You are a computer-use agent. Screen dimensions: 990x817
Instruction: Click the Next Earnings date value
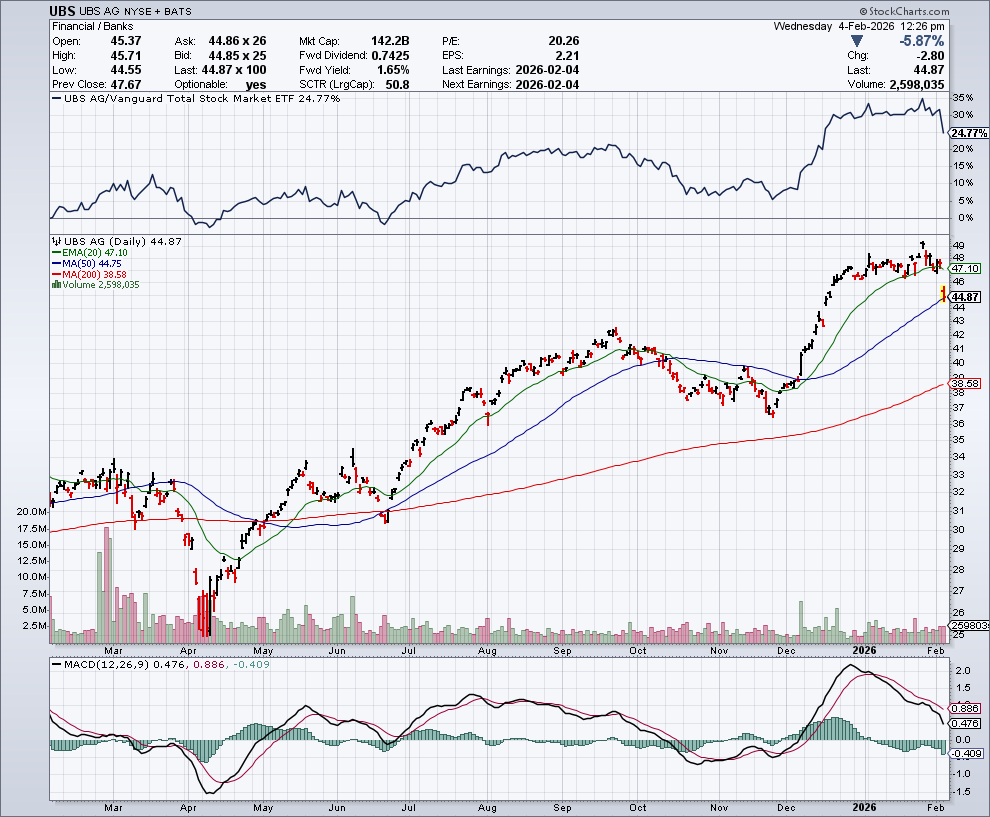pyautogui.click(x=546, y=84)
